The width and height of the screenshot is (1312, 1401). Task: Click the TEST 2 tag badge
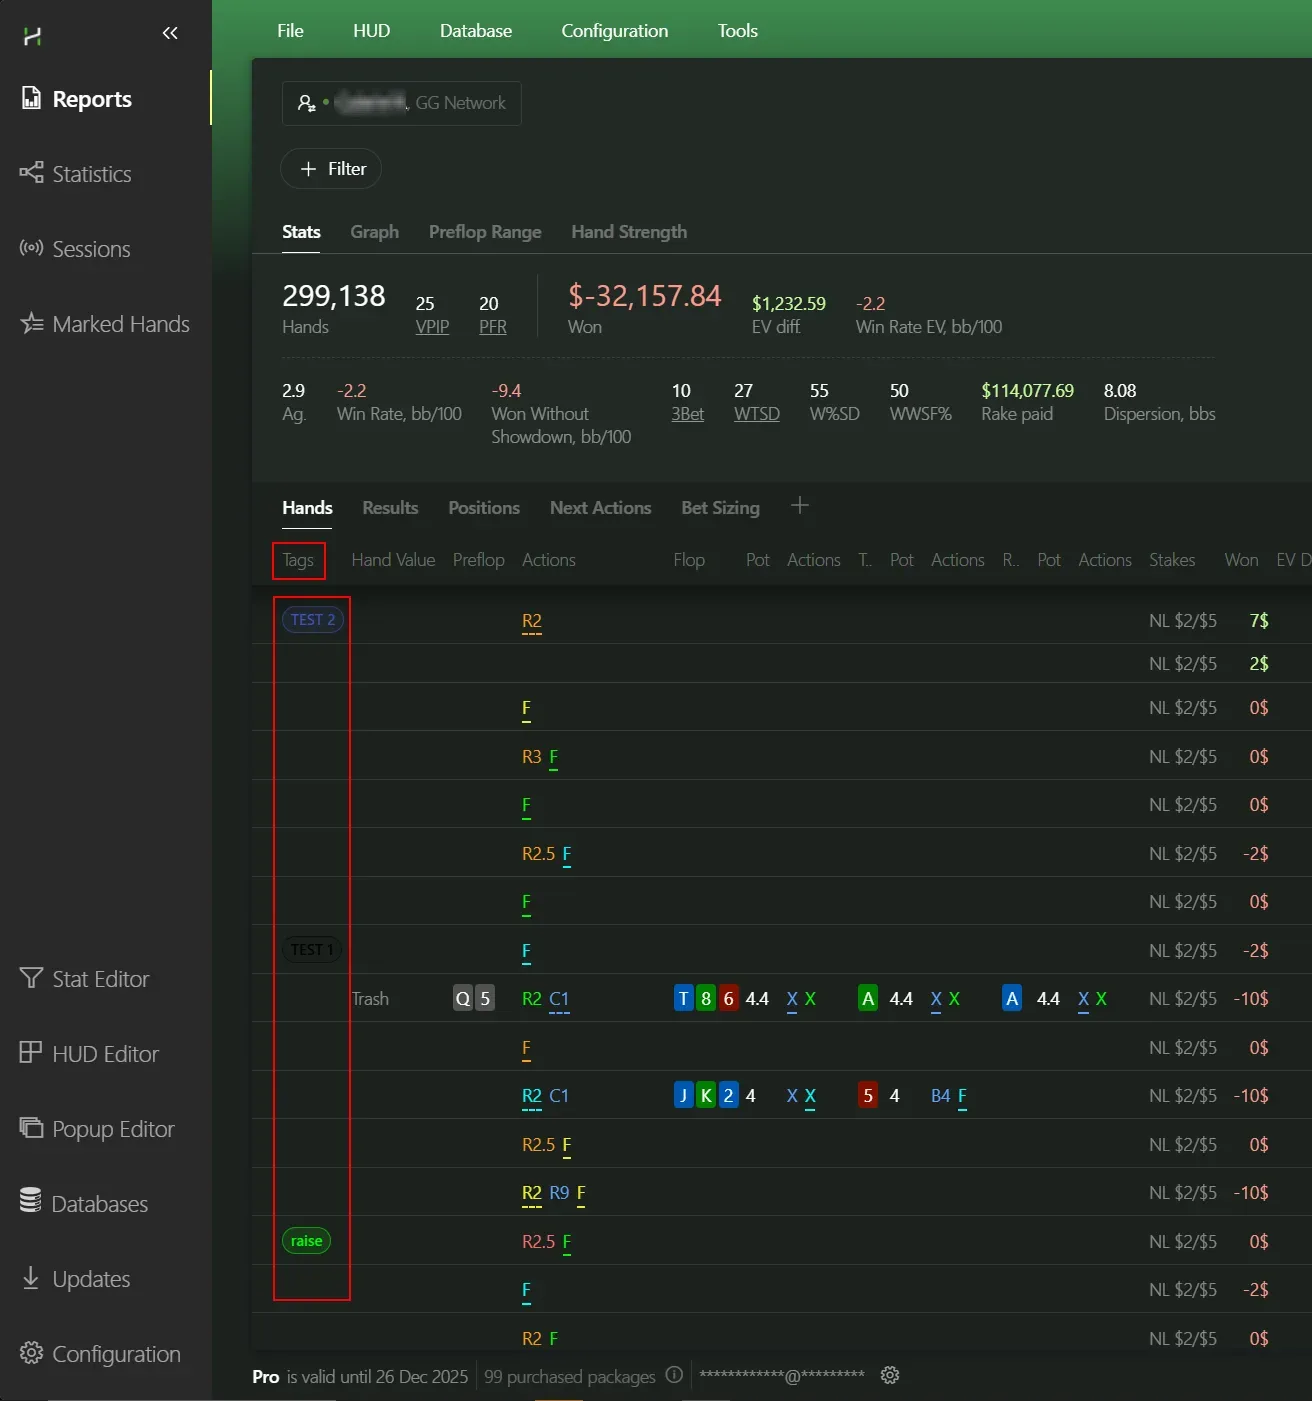point(313,620)
